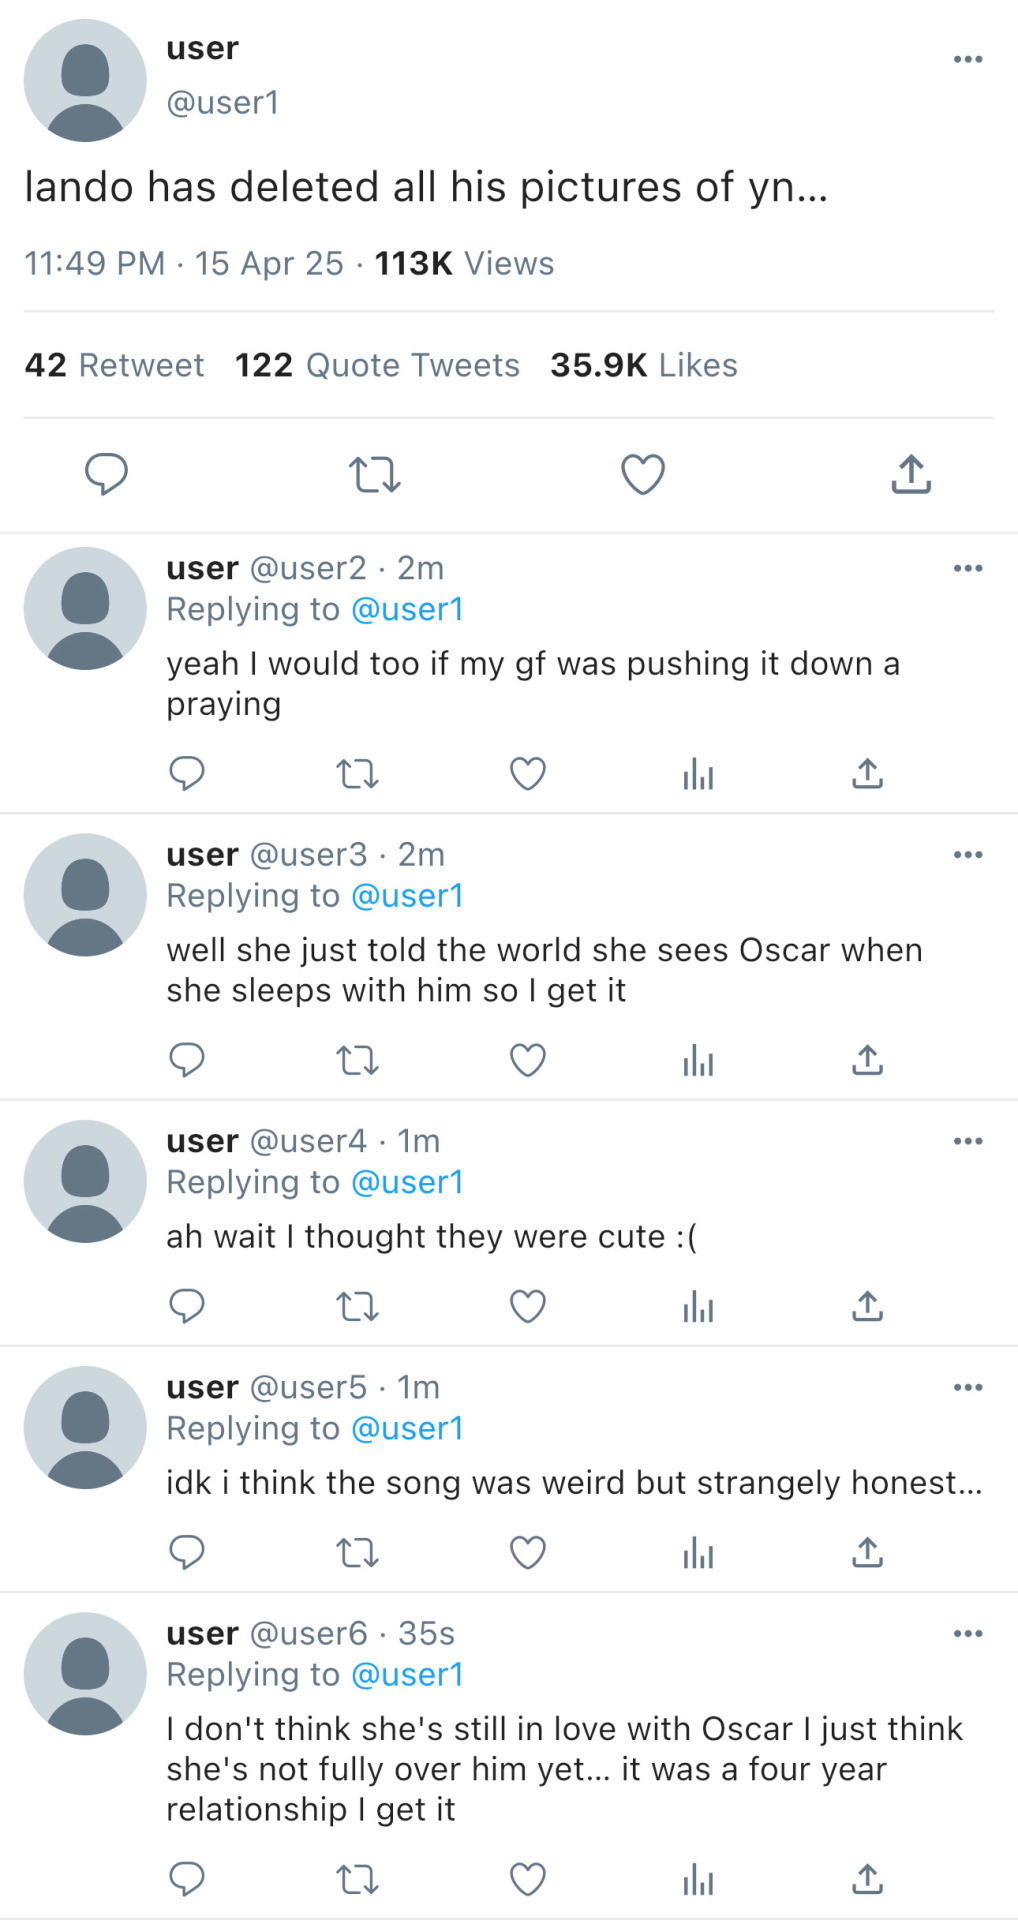Like the main tweet by user1

[643, 474]
